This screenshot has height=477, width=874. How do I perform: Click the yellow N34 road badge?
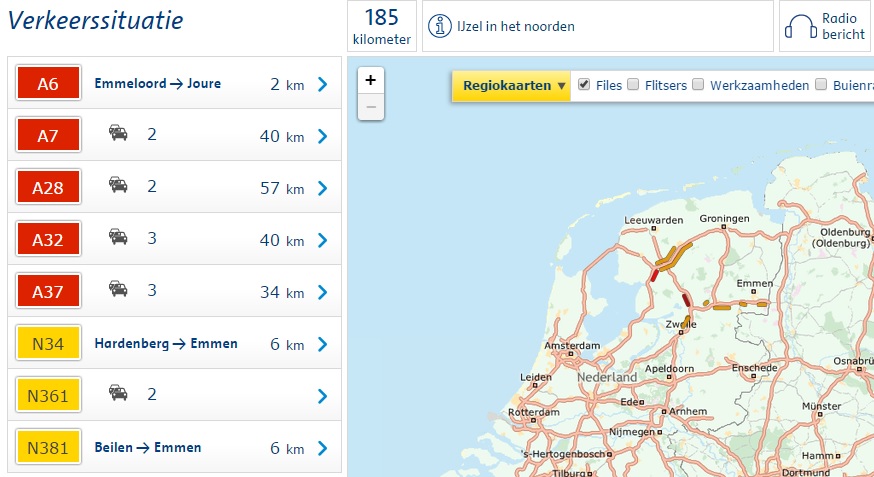click(x=48, y=344)
